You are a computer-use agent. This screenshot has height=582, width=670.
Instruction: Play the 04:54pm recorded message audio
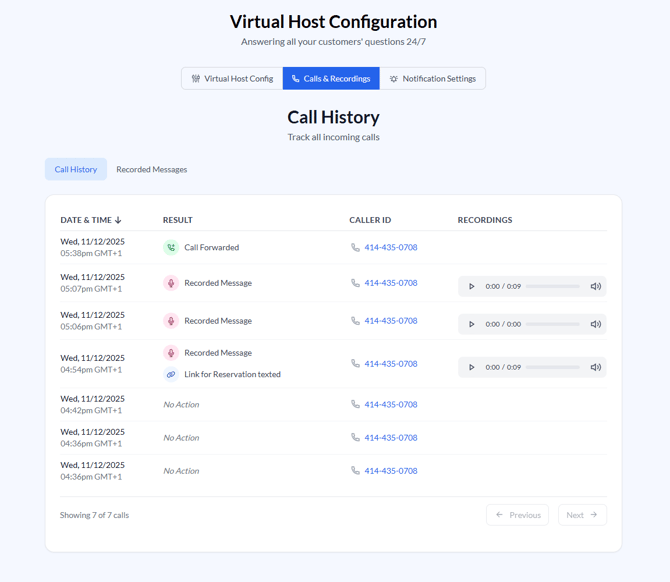click(x=472, y=368)
